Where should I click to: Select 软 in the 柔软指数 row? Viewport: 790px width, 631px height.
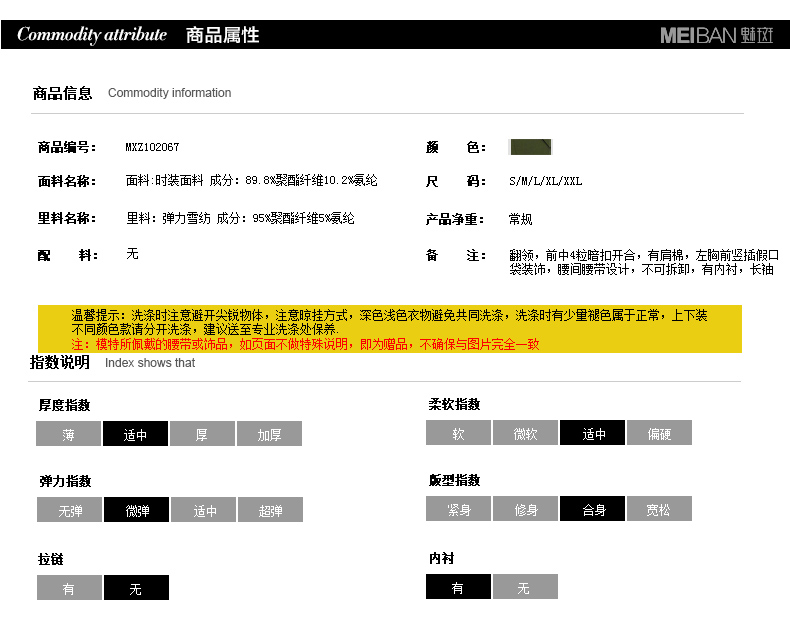[458, 433]
